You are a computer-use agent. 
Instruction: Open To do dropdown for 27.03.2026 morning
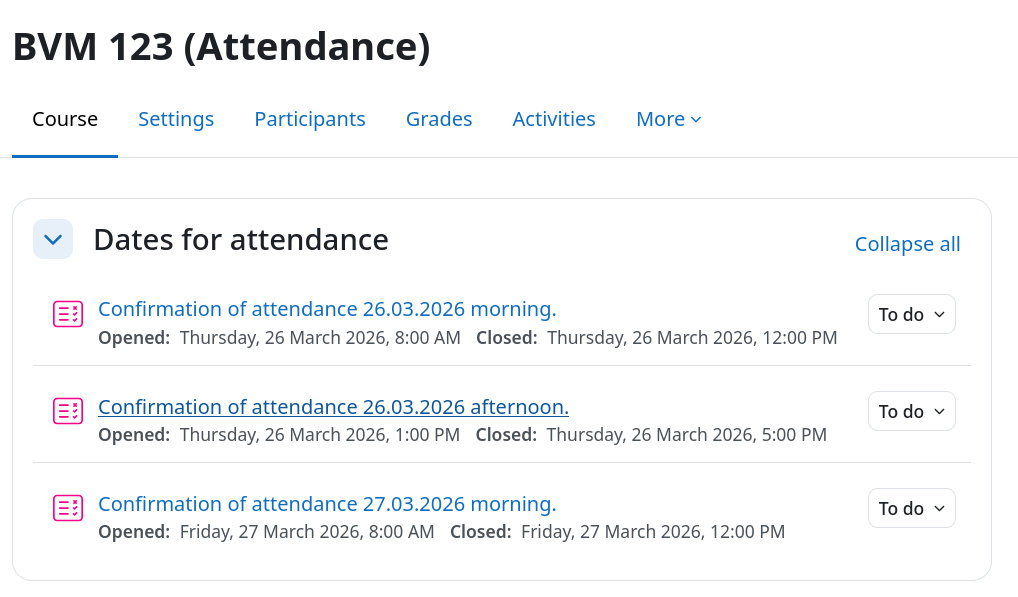click(912, 508)
